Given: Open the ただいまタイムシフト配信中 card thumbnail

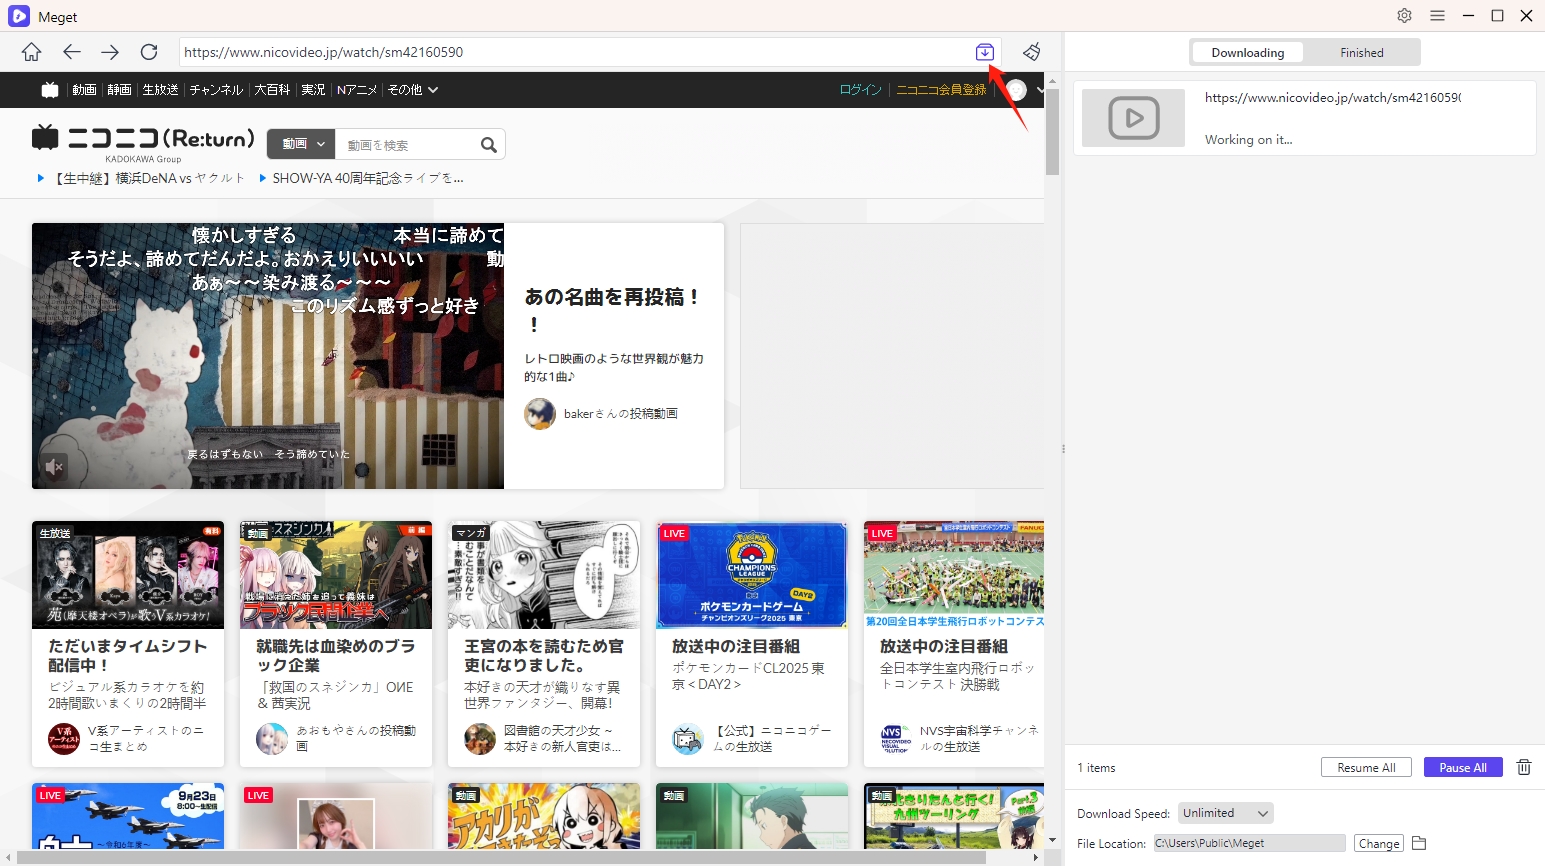Looking at the screenshot, I should click(128, 575).
